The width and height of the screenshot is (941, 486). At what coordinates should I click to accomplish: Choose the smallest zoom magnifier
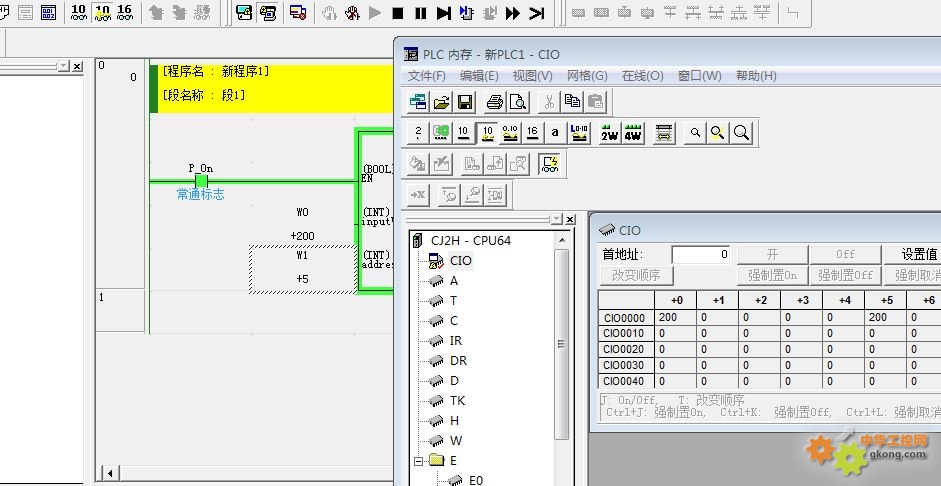click(695, 133)
